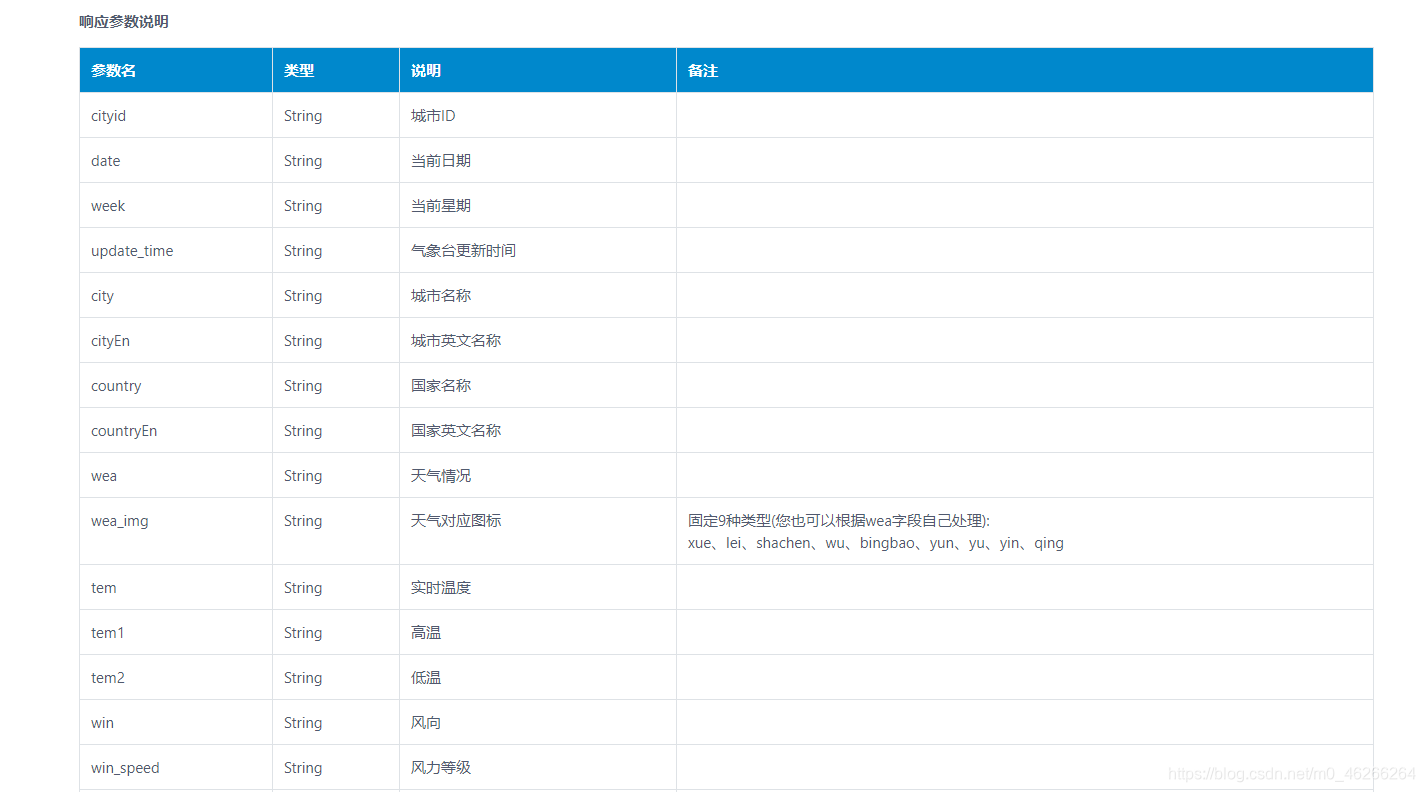Viewport: 1425px width, 792px height.
Task: Click the 'String' type in the cityid row
Action: (x=303, y=116)
